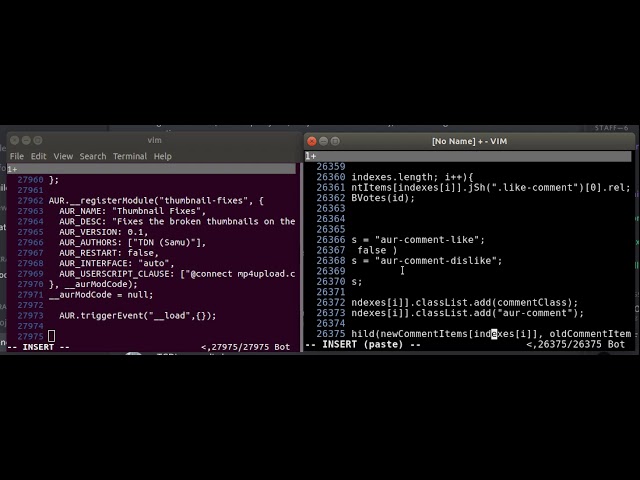Minimize the [No Name] VIM window
640x480 pixels.
pos(324,141)
